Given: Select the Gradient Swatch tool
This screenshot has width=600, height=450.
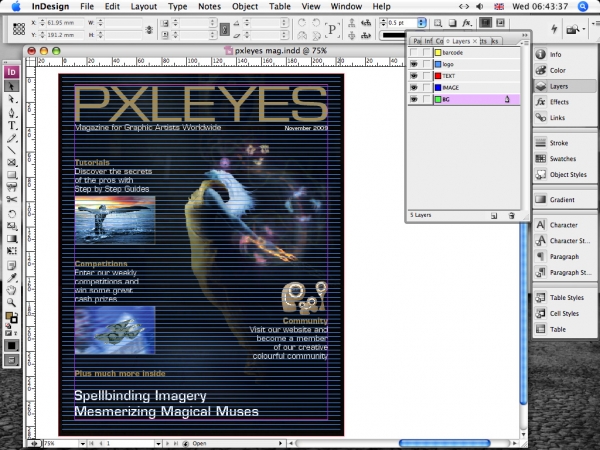Looking at the screenshot, I should [11, 239].
